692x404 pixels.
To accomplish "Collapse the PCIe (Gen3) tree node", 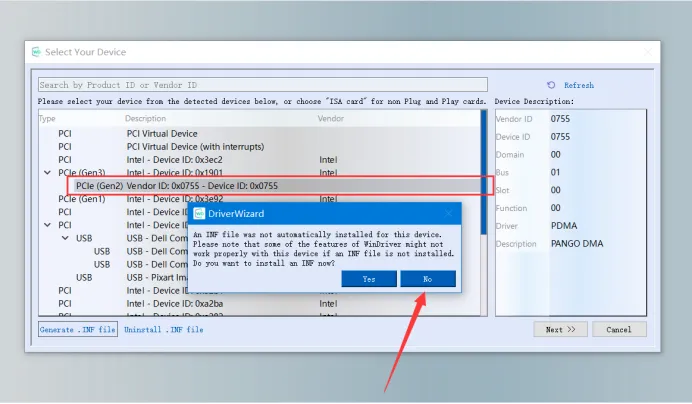I will [46, 172].
